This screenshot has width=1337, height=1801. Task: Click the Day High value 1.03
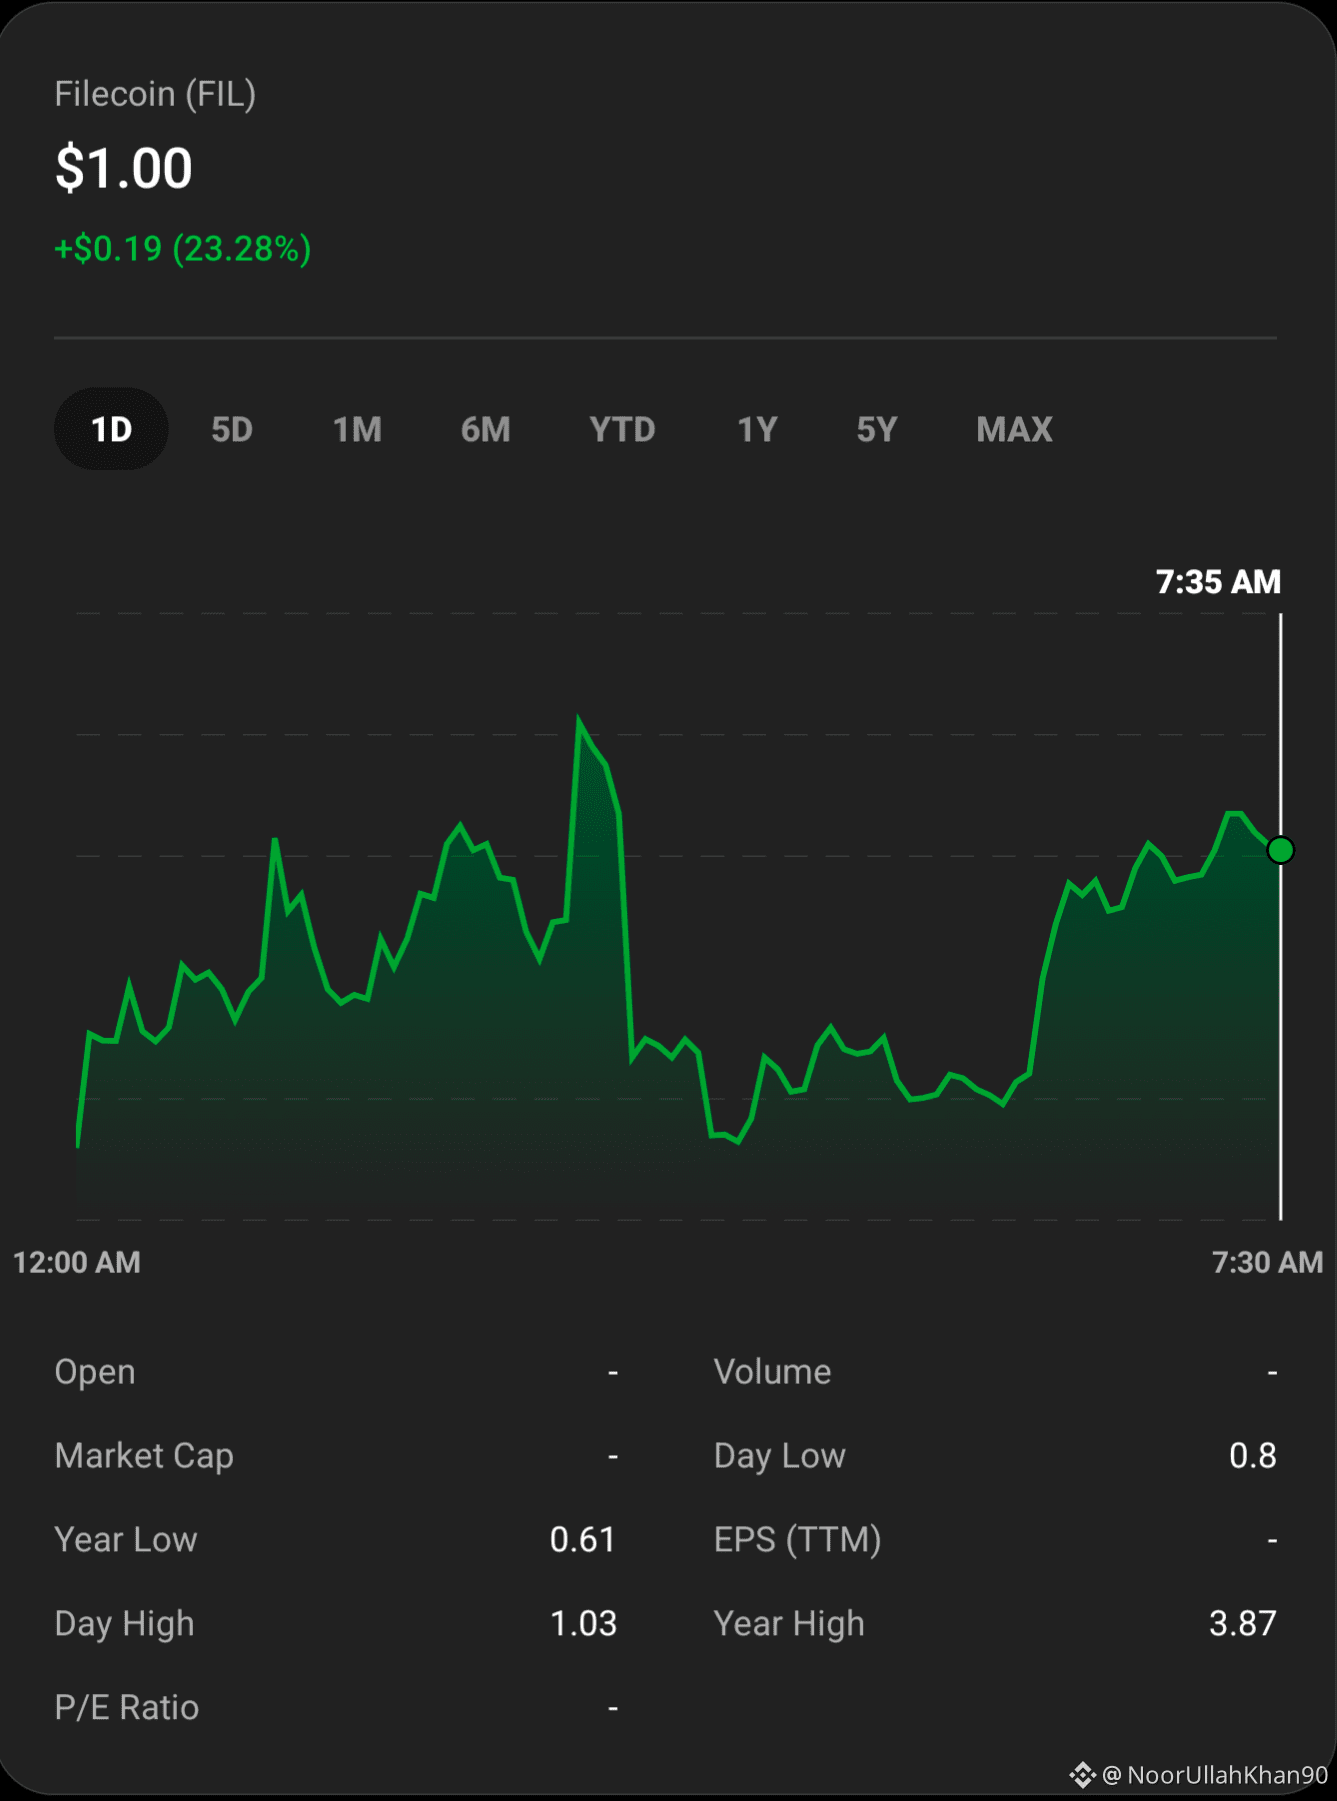tap(583, 1623)
